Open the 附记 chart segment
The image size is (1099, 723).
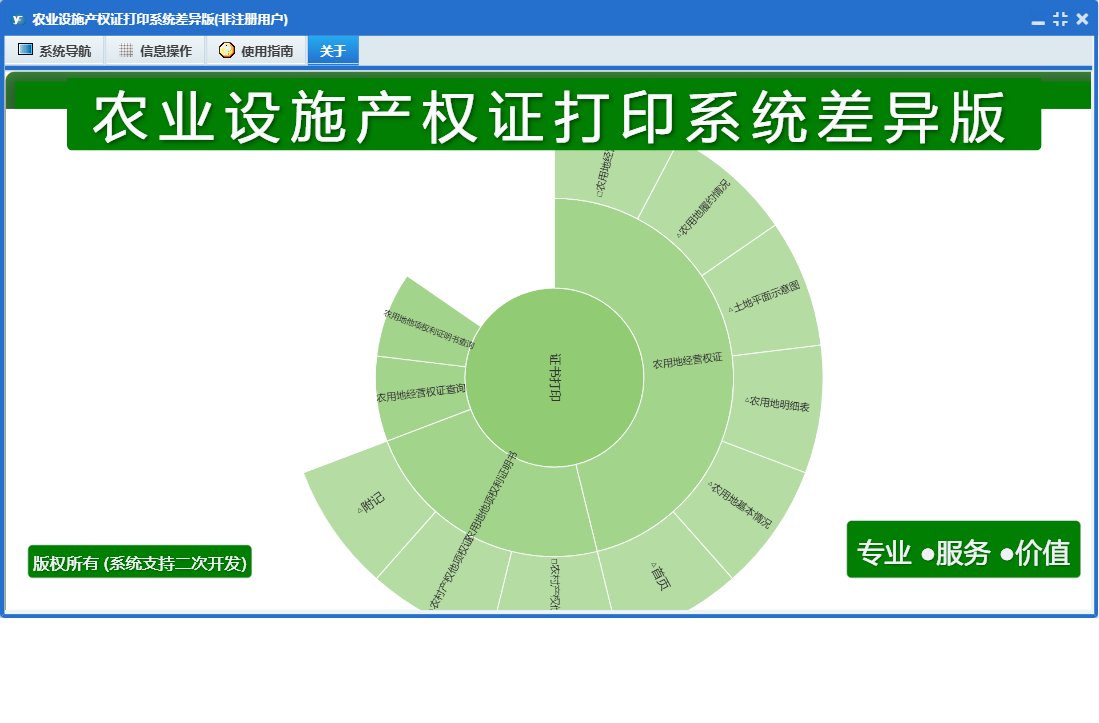(370, 505)
